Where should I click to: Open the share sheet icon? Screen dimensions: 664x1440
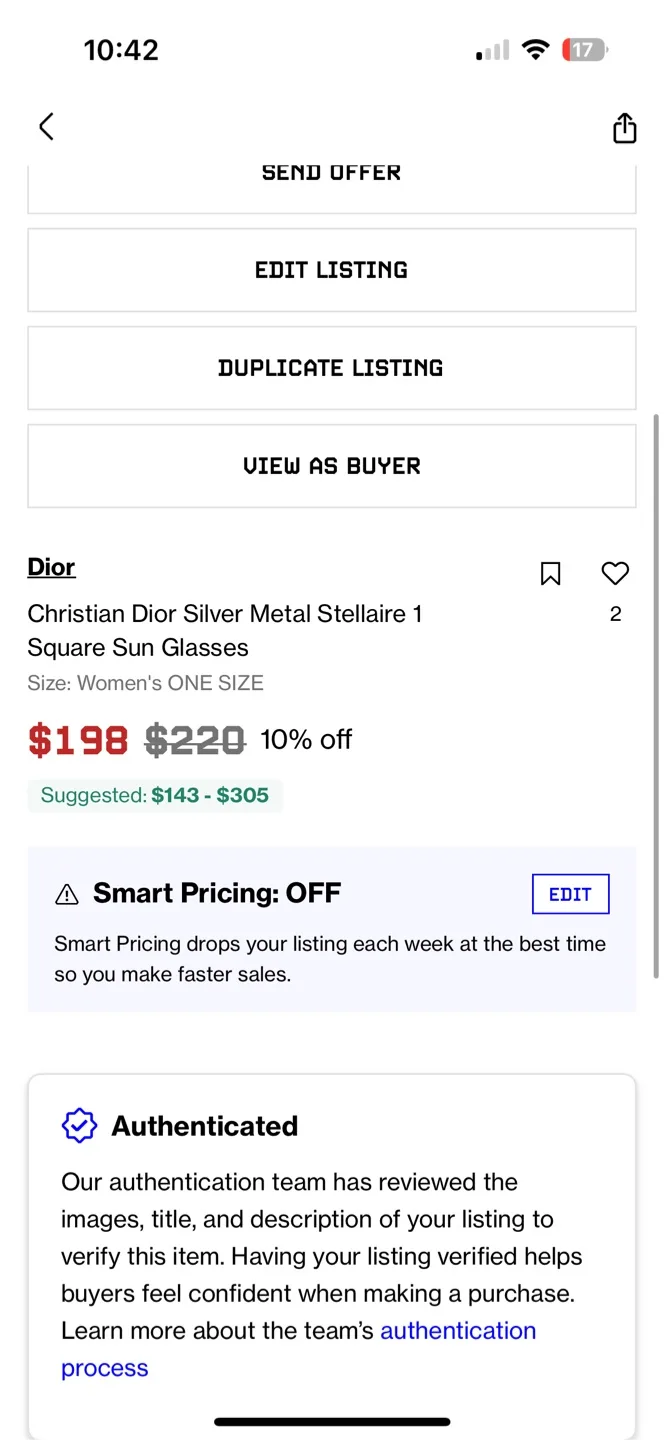(624, 127)
